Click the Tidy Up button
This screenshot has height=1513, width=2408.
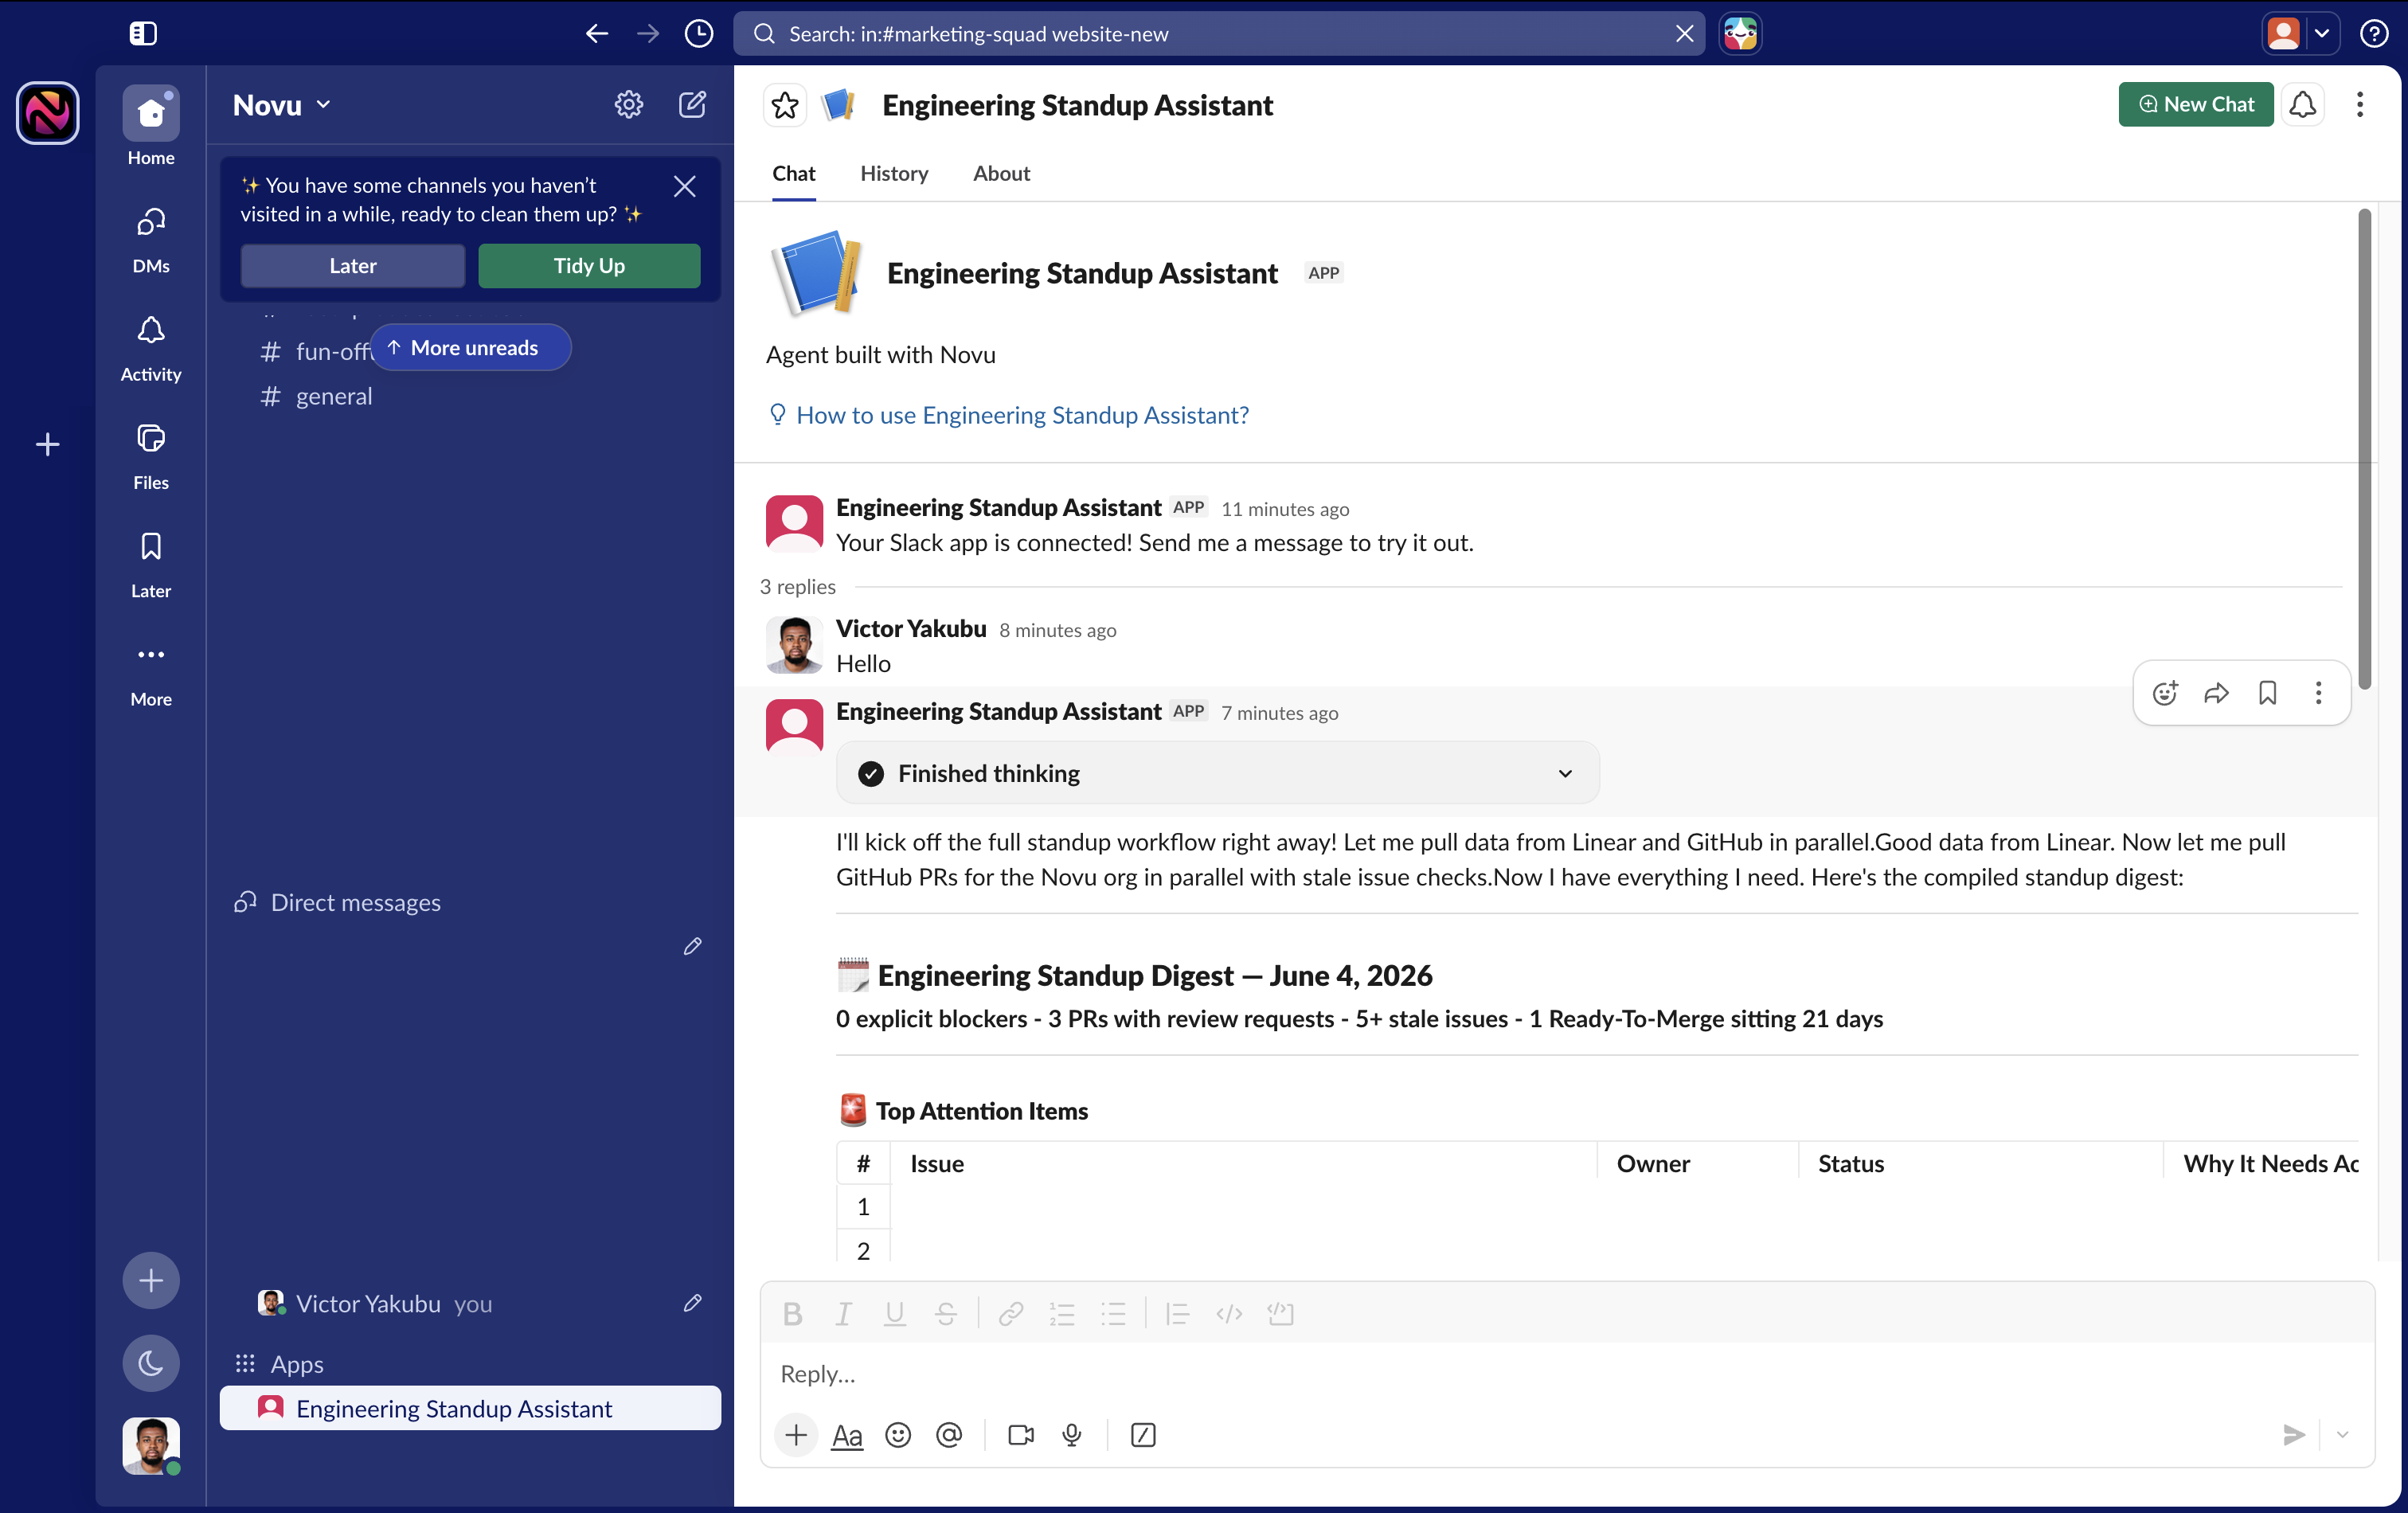coord(589,265)
